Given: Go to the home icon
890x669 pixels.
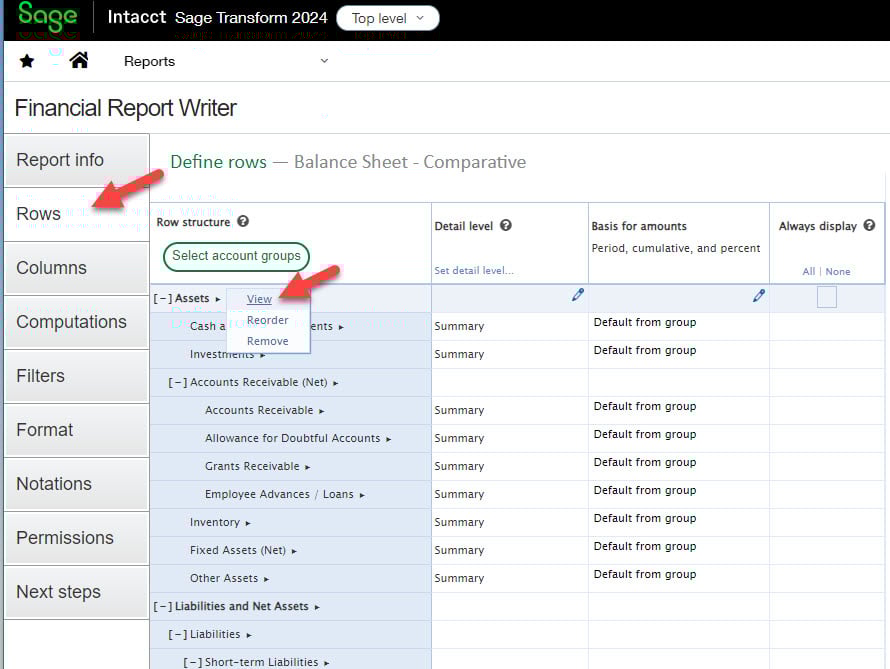Looking at the screenshot, I should tap(79, 61).
